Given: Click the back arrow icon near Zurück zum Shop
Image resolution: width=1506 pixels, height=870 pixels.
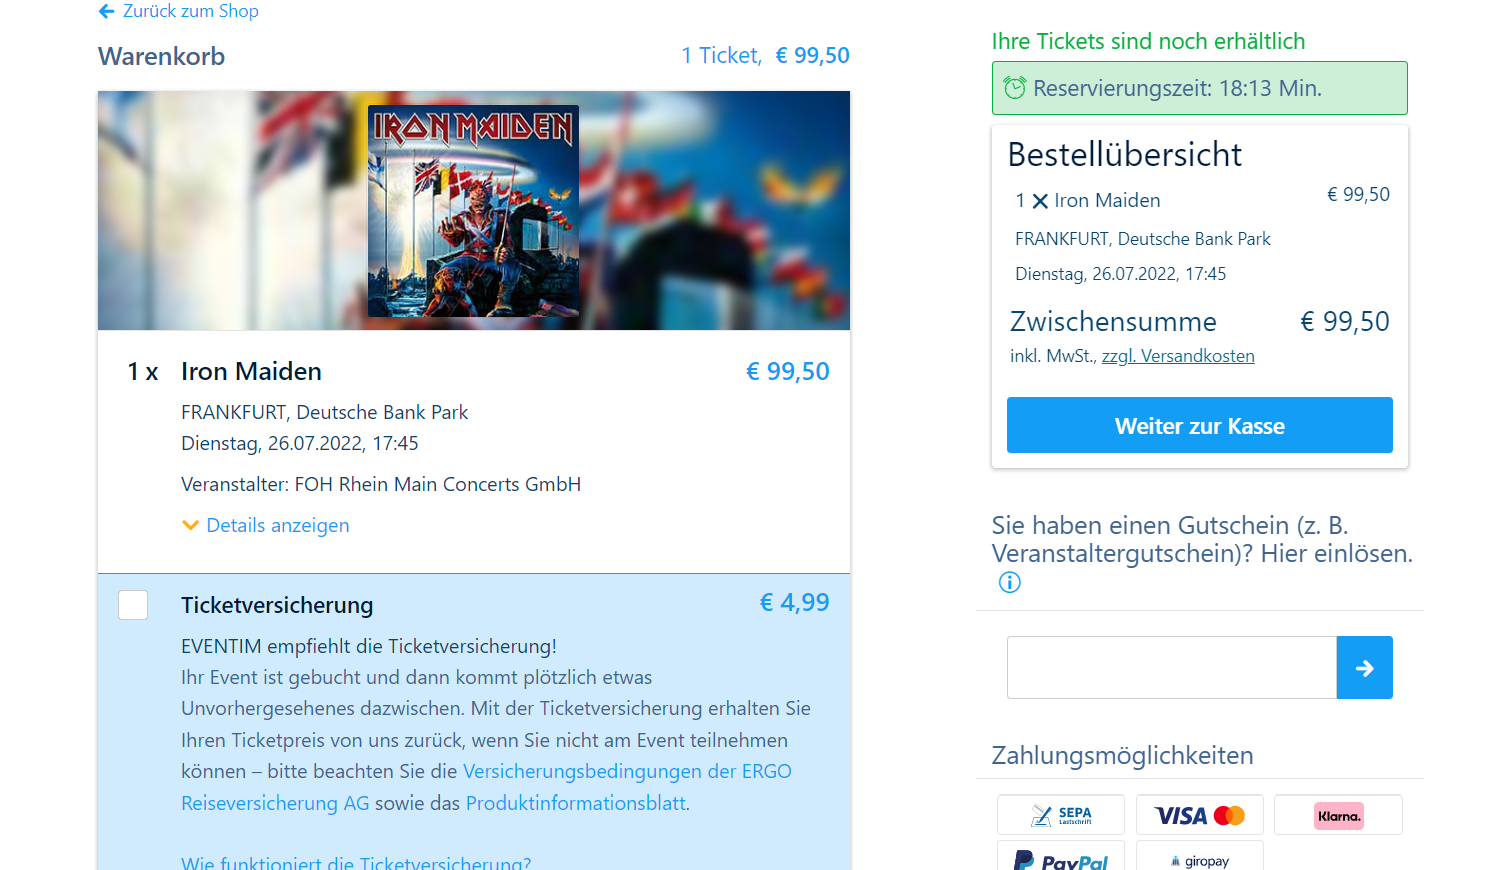Looking at the screenshot, I should pos(106,11).
